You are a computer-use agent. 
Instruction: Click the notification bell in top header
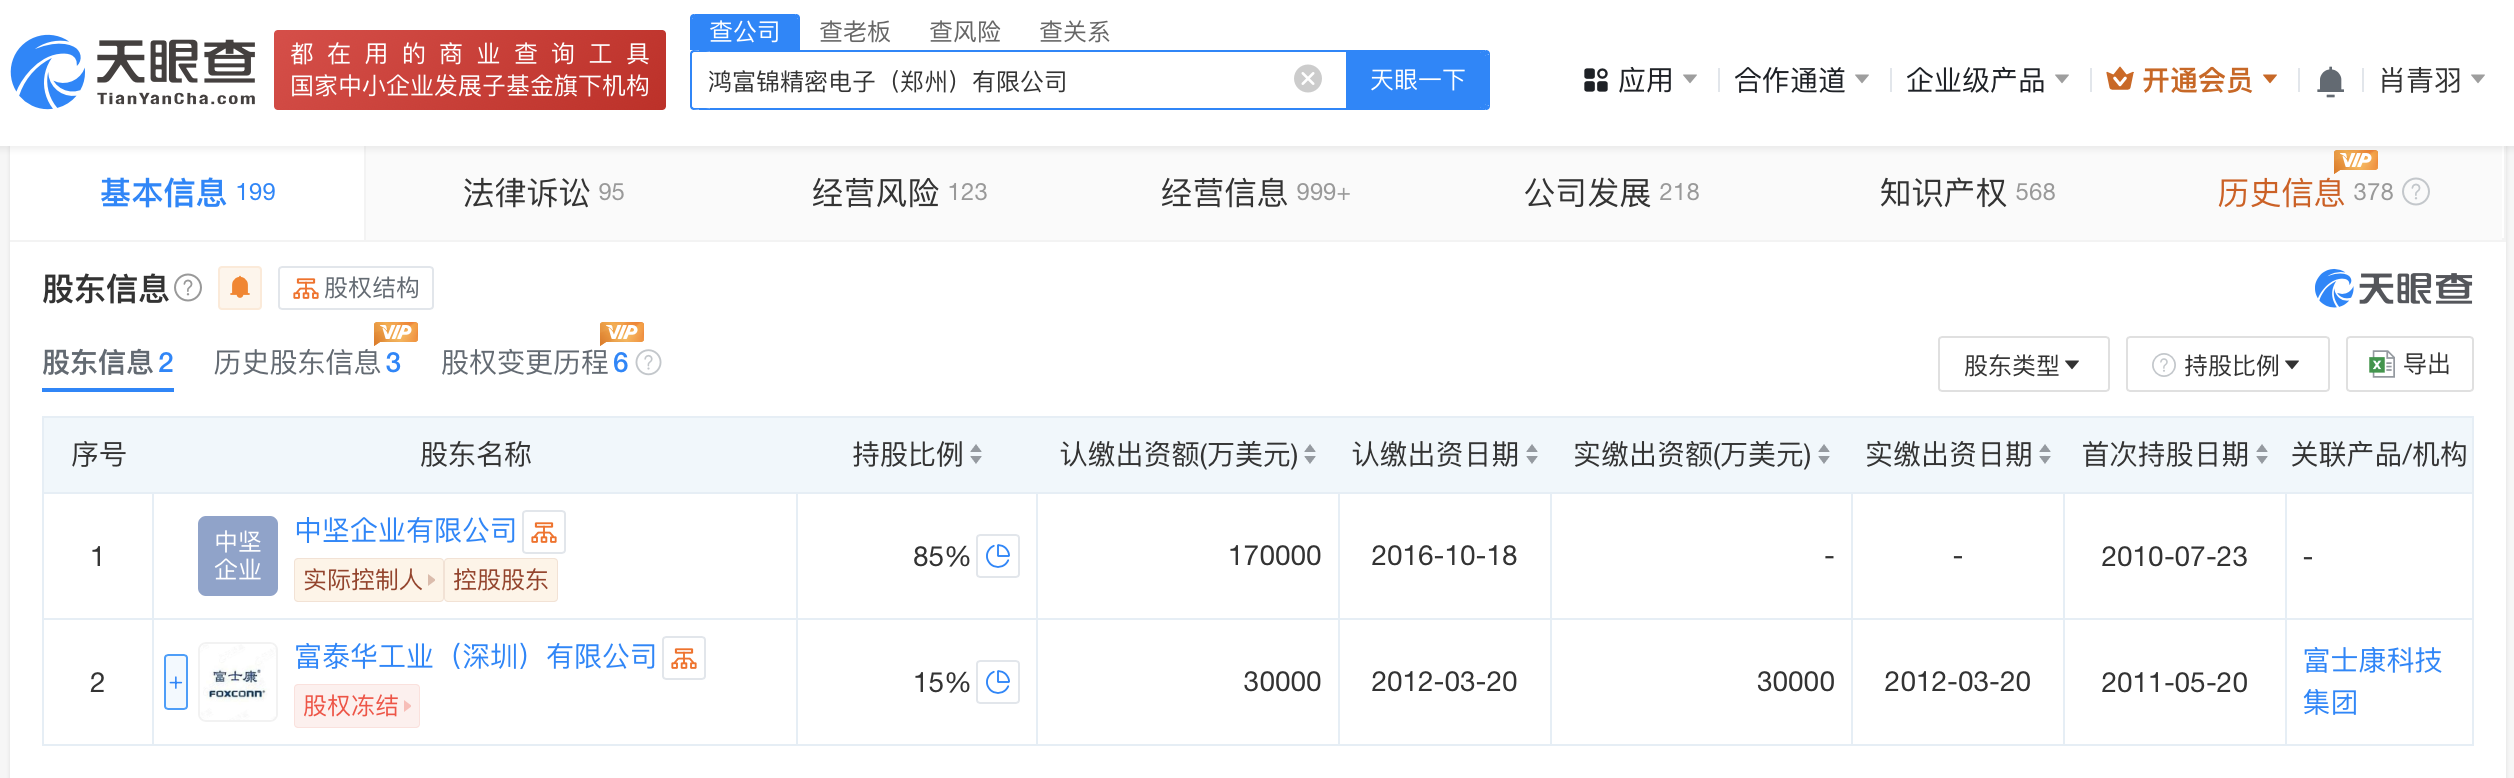pyautogui.click(x=2329, y=81)
